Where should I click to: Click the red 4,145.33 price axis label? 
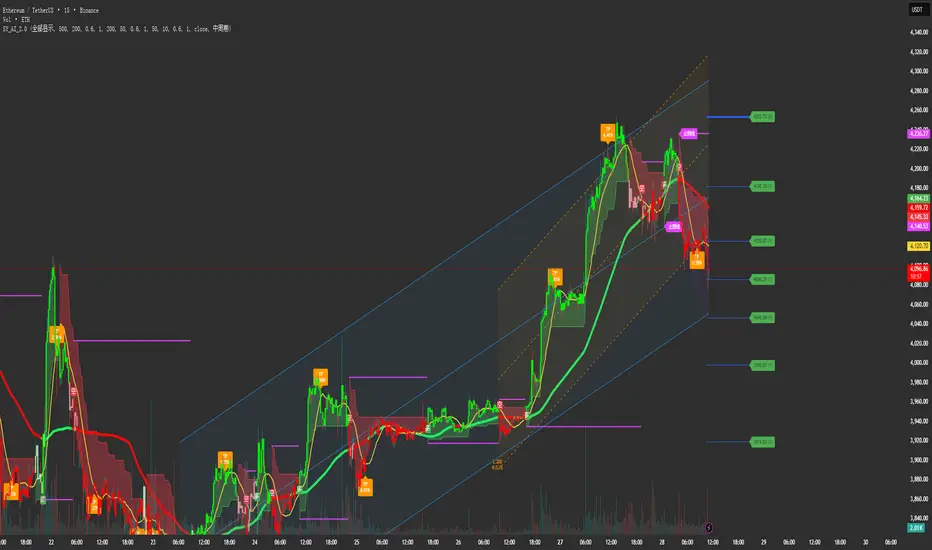[918, 217]
